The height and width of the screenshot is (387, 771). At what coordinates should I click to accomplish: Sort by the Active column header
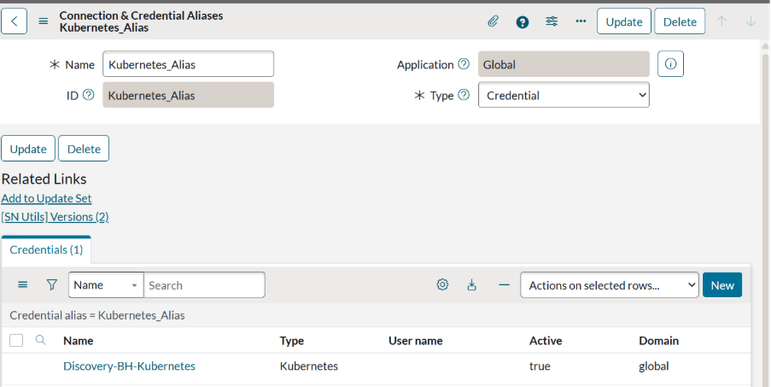point(545,340)
